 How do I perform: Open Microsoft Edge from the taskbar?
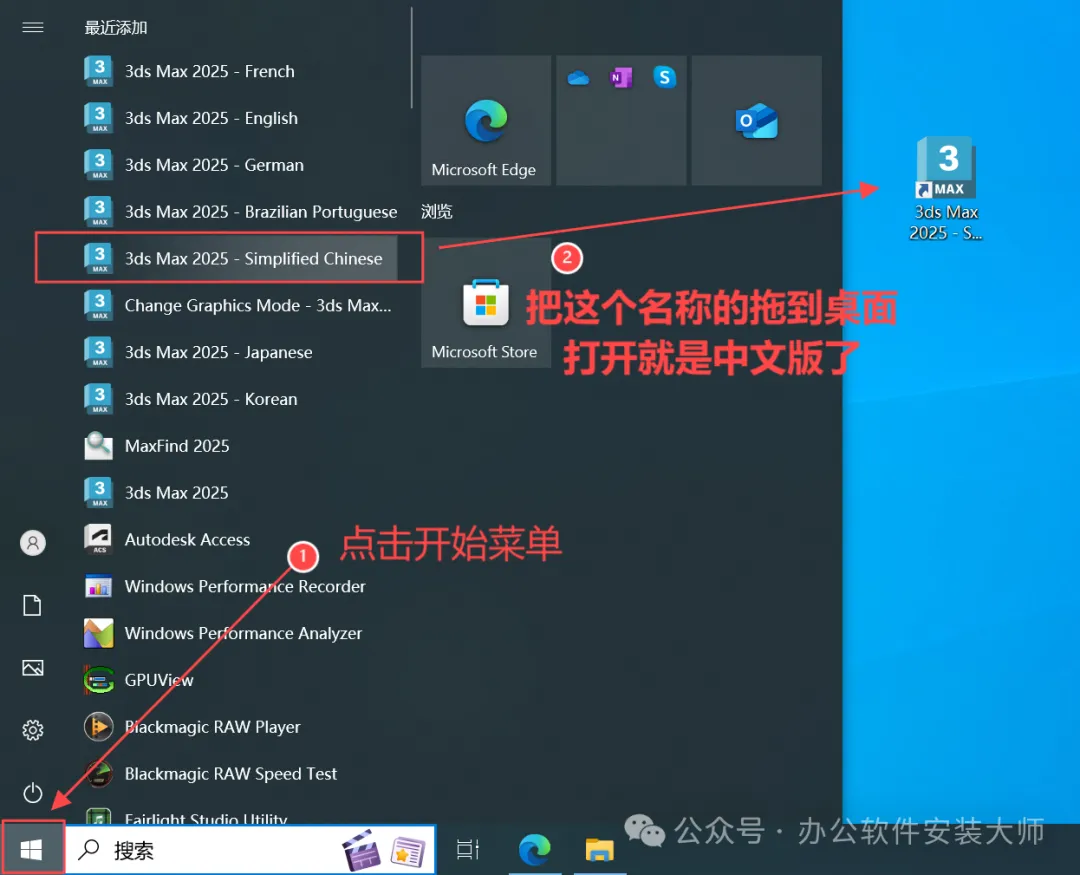point(534,850)
